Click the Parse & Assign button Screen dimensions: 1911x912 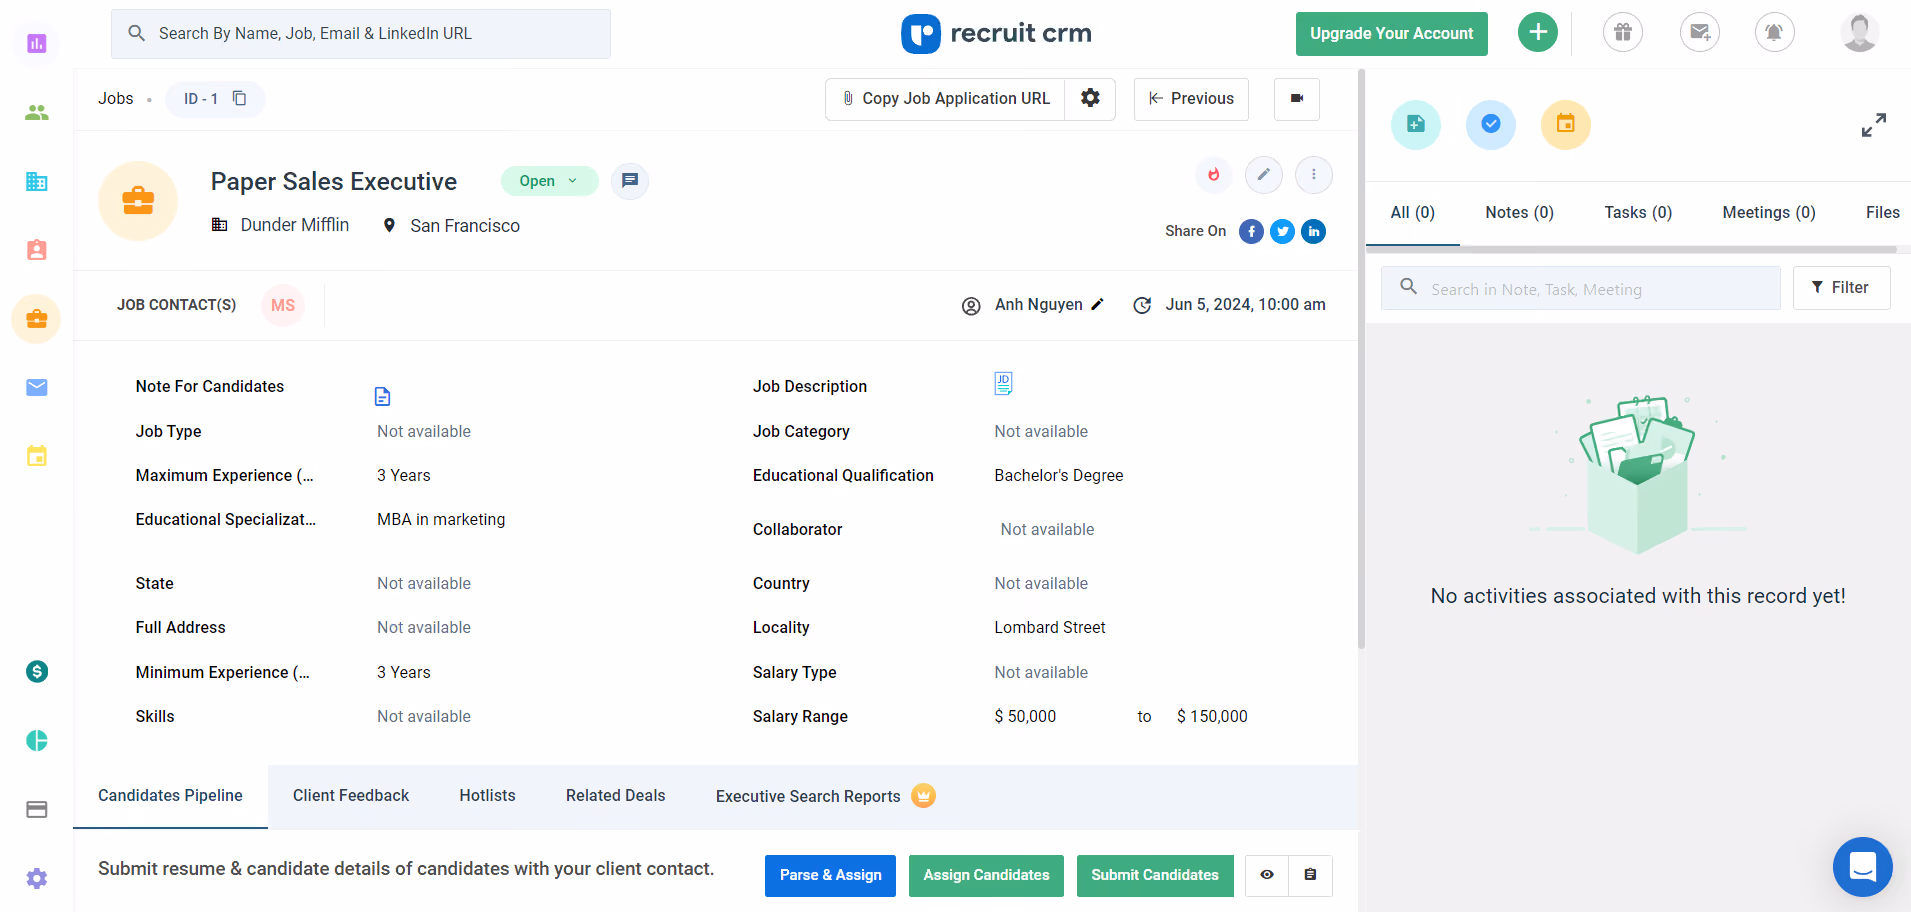click(x=830, y=875)
